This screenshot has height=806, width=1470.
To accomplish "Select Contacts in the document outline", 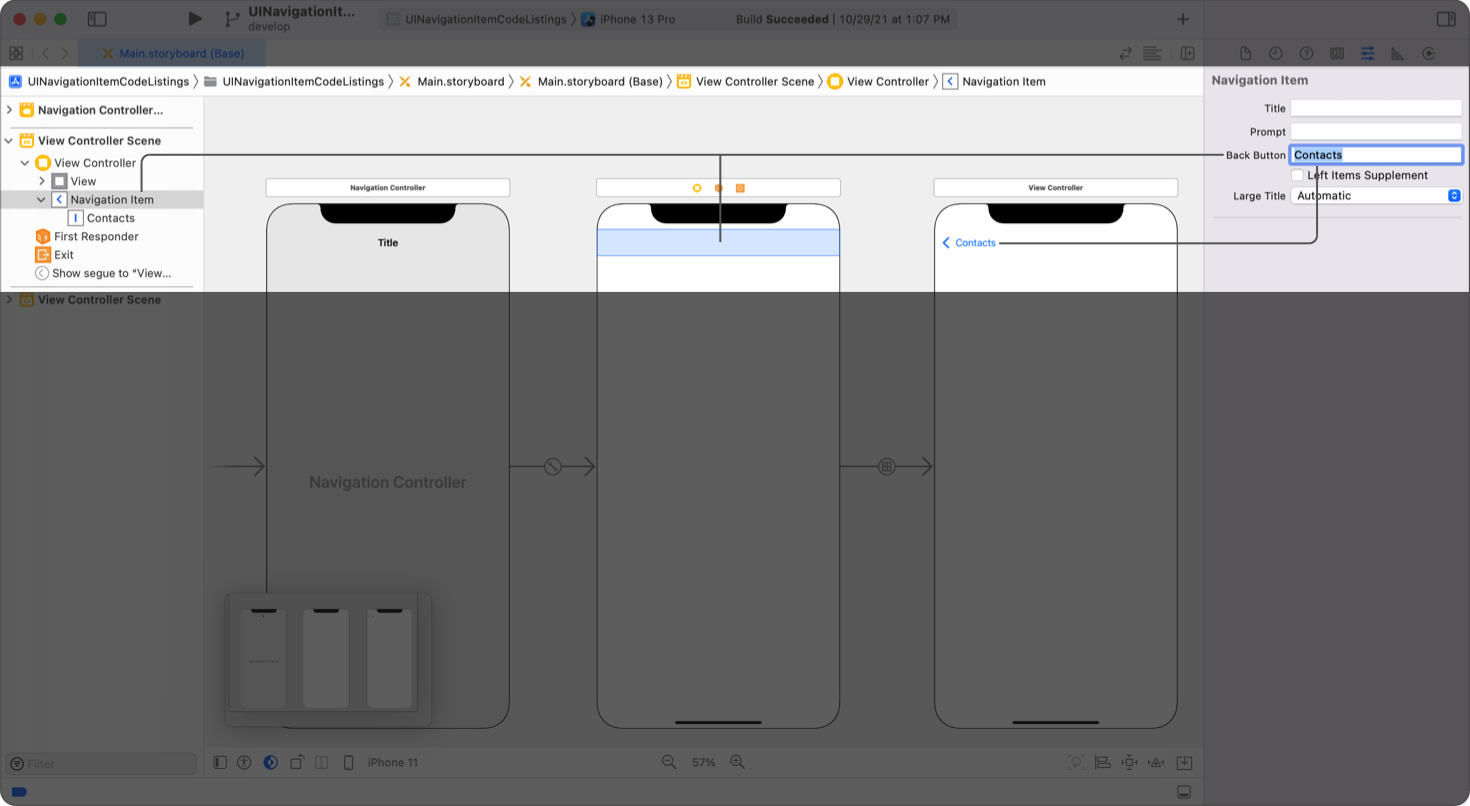I will click(x=110, y=218).
